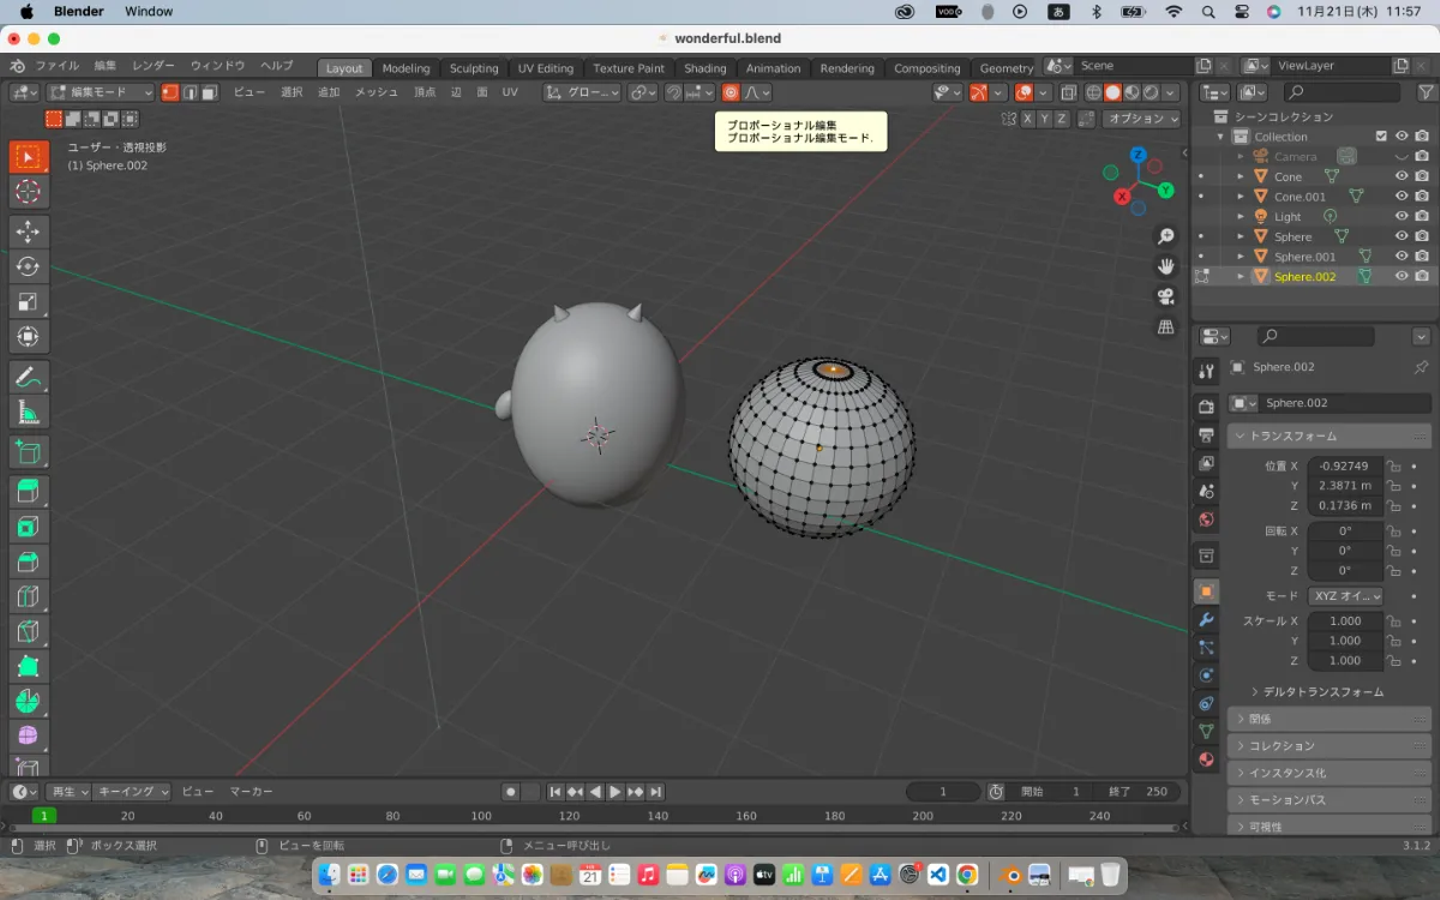Toggle the Collection exclude checkbox
Viewport: 1440px width, 900px height.
click(1381, 137)
